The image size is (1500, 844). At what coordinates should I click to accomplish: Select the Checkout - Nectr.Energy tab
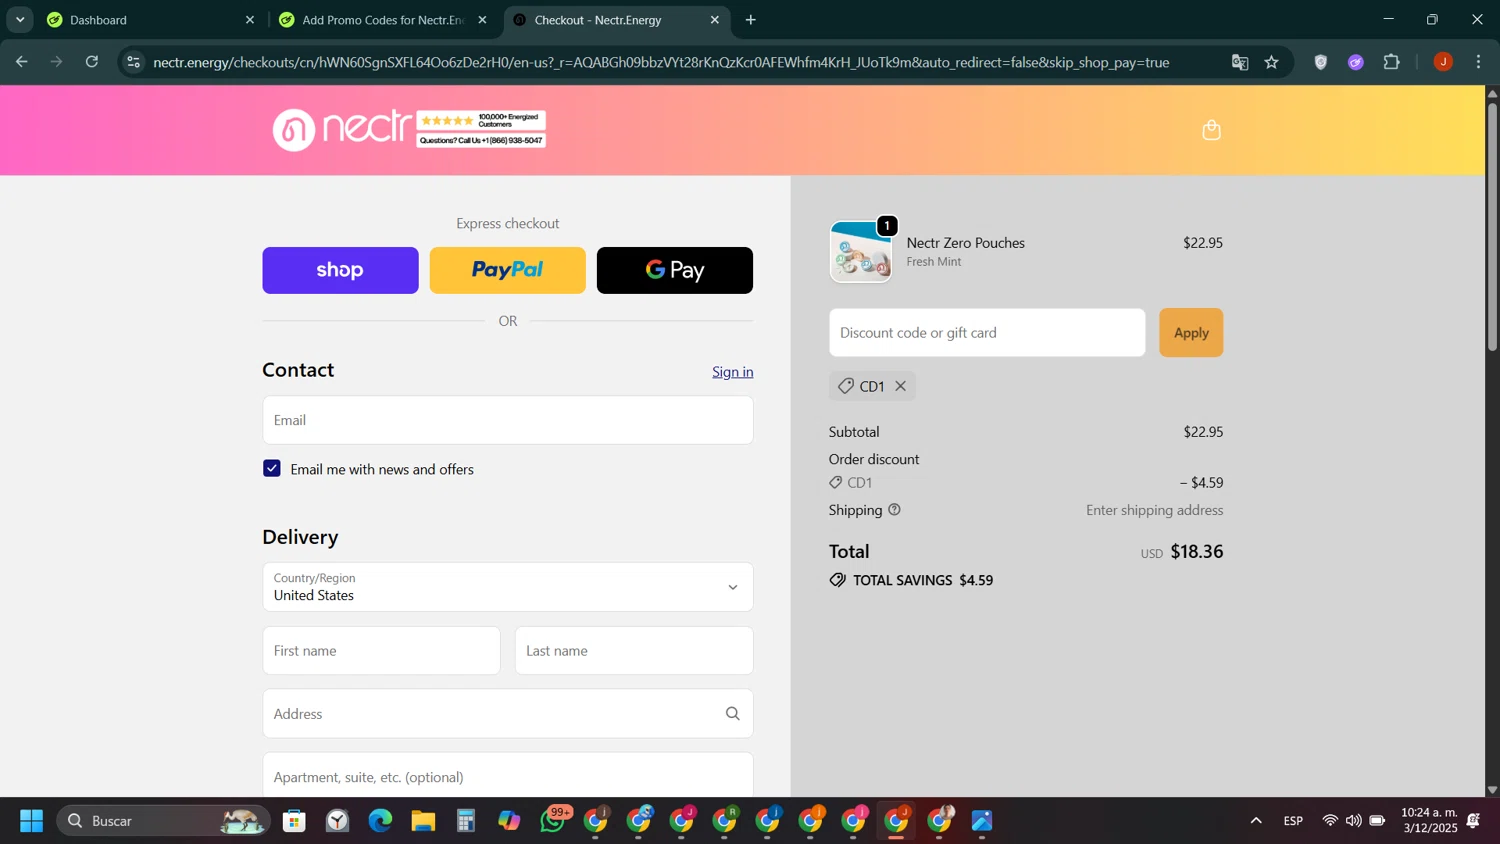(x=616, y=20)
